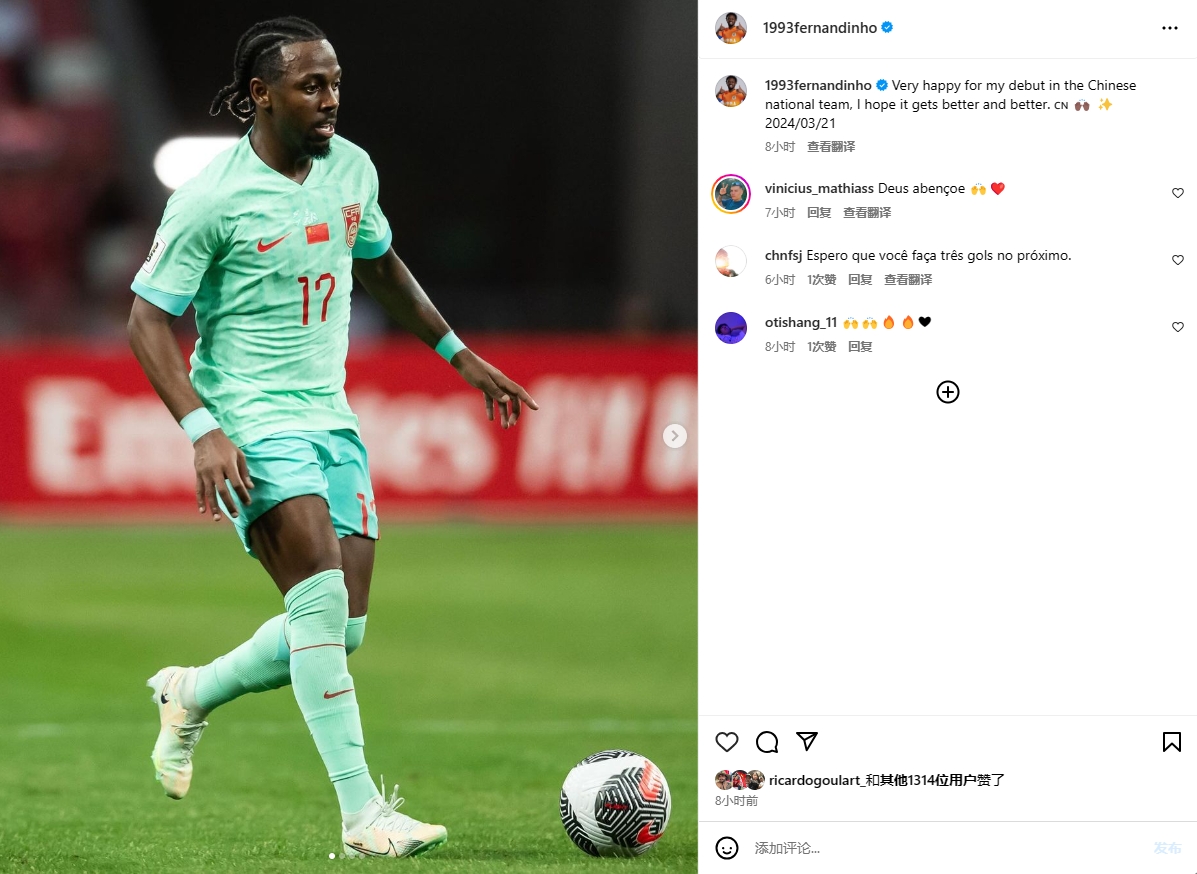Open the three-dot more options menu
This screenshot has height=874, width=1197.
click(1170, 28)
